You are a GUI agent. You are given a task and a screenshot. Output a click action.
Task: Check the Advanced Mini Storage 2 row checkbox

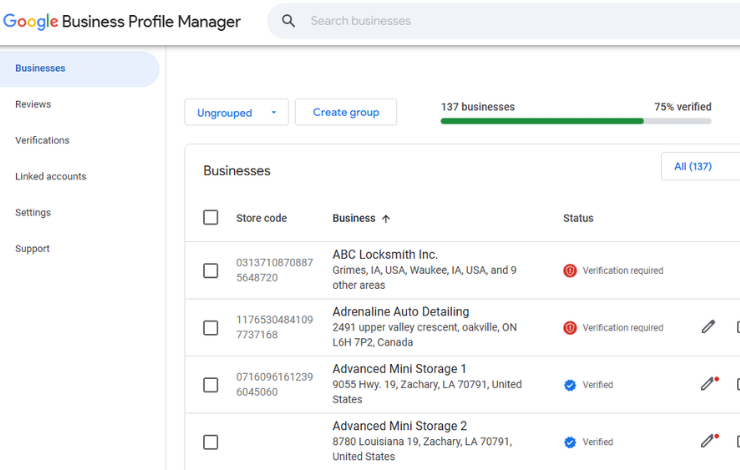pyautogui.click(x=210, y=442)
